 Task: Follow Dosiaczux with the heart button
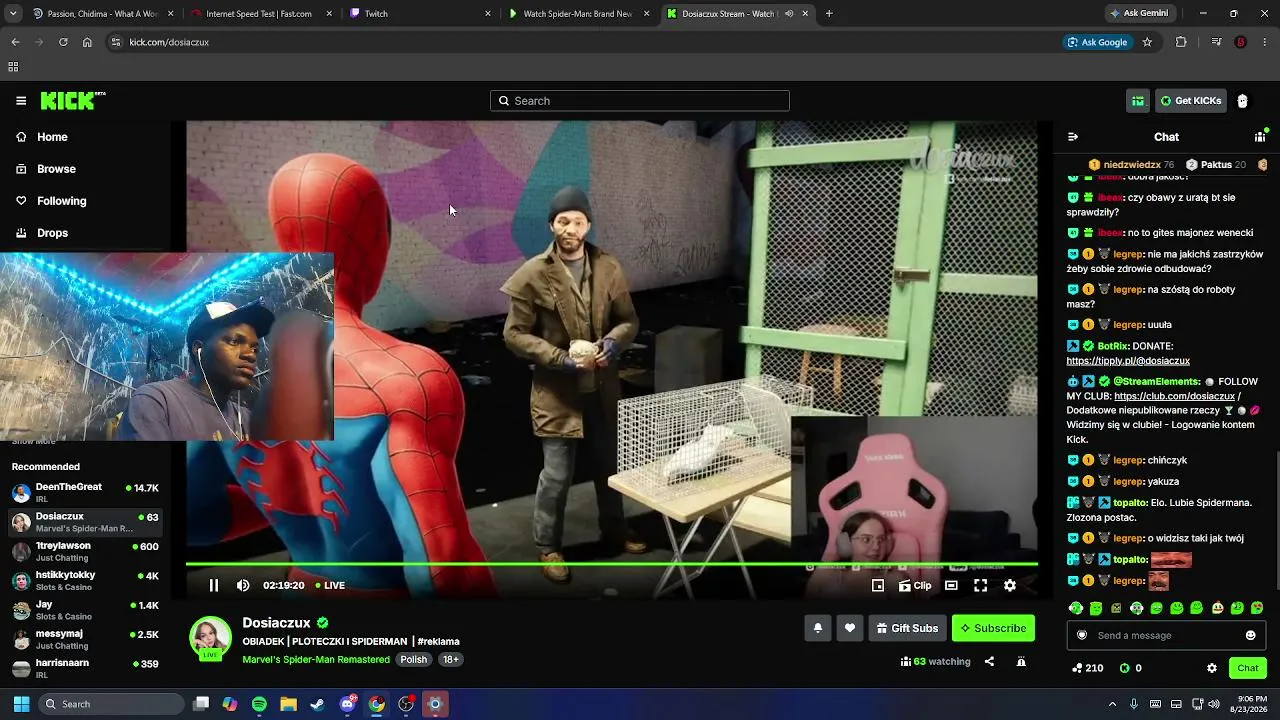850,628
